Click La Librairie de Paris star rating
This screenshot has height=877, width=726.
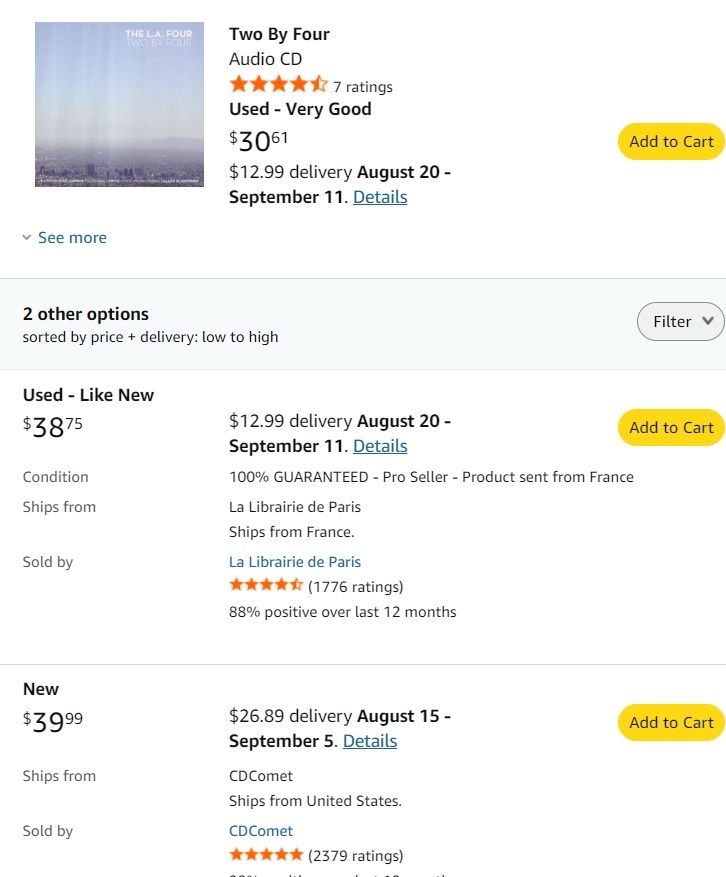pyautogui.click(x=266, y=585)
